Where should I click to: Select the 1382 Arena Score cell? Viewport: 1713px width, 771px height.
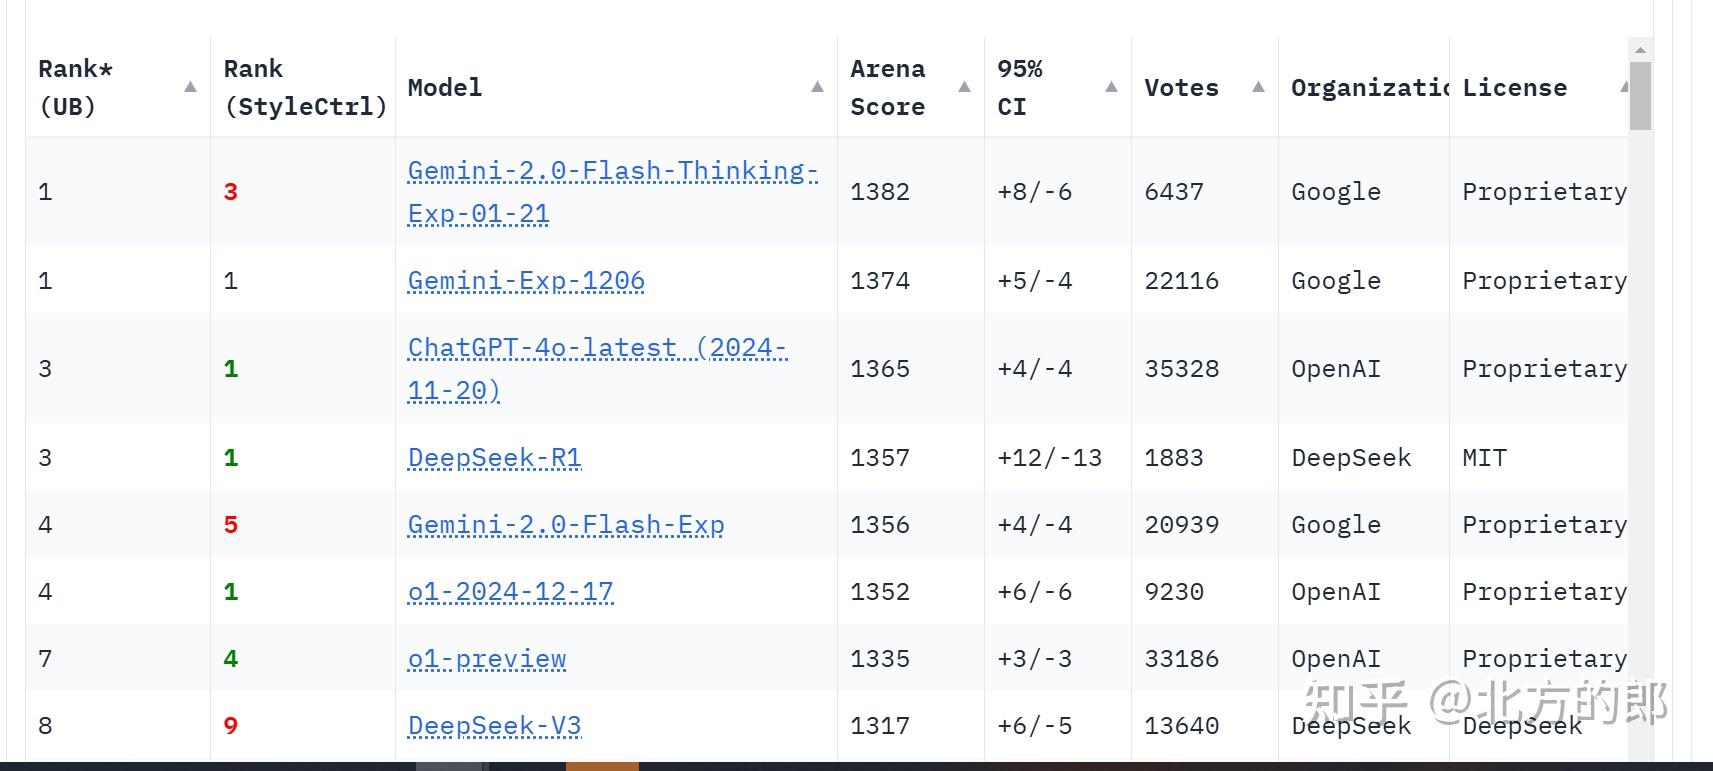880,192
